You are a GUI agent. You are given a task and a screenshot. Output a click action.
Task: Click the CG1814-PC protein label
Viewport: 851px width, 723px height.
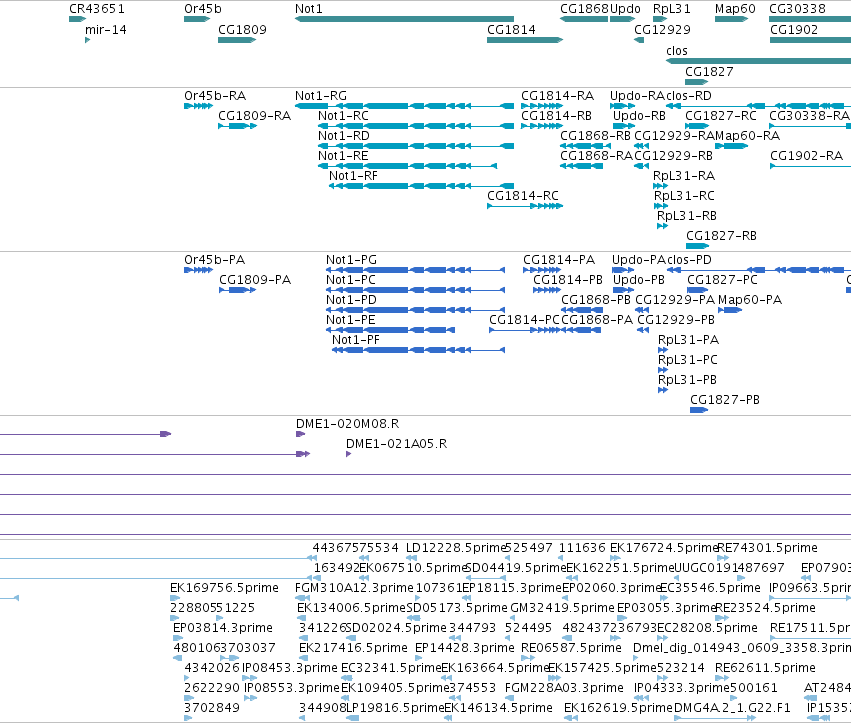[524, 320]
